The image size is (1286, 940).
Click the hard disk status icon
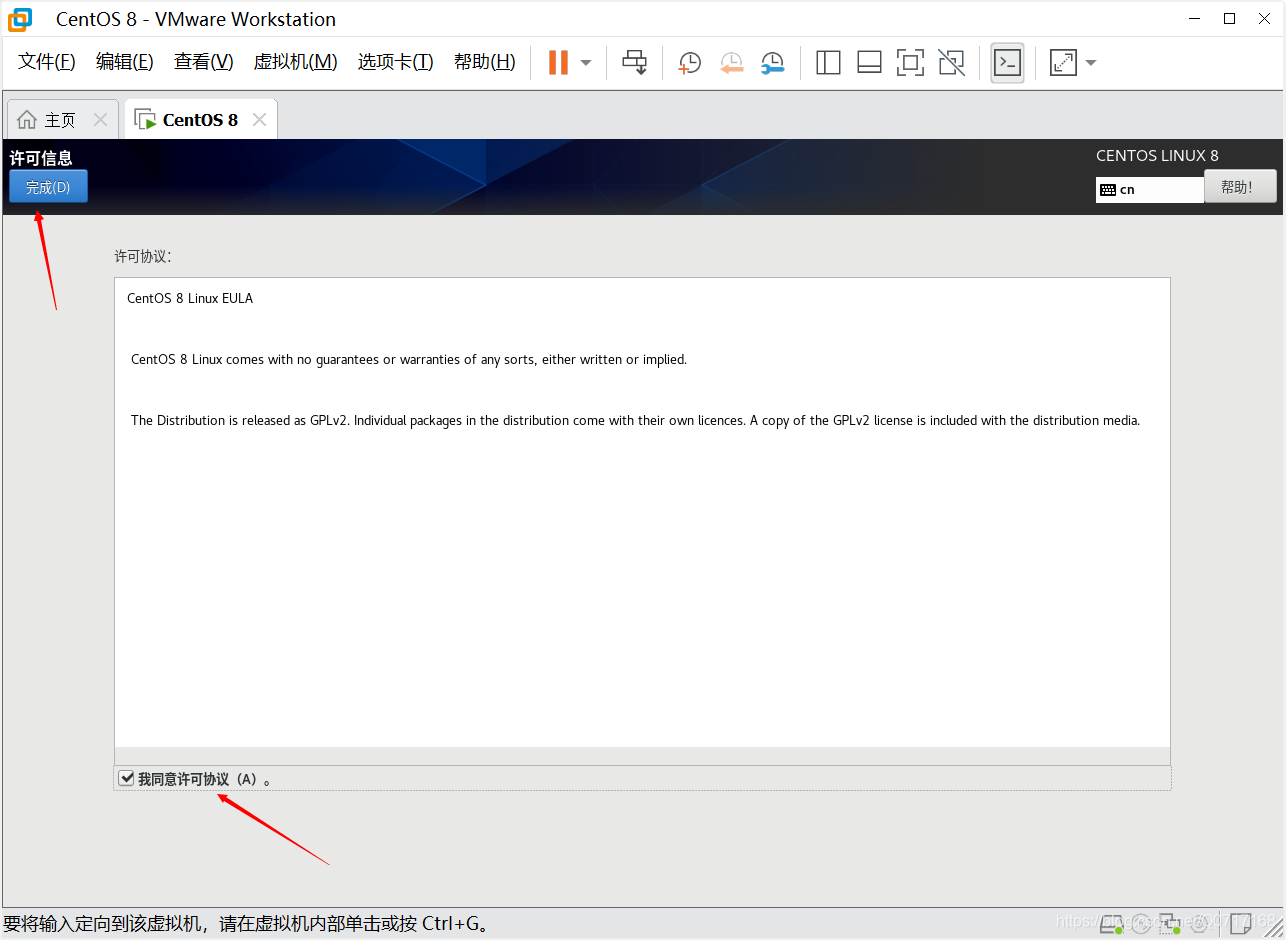1111,924
